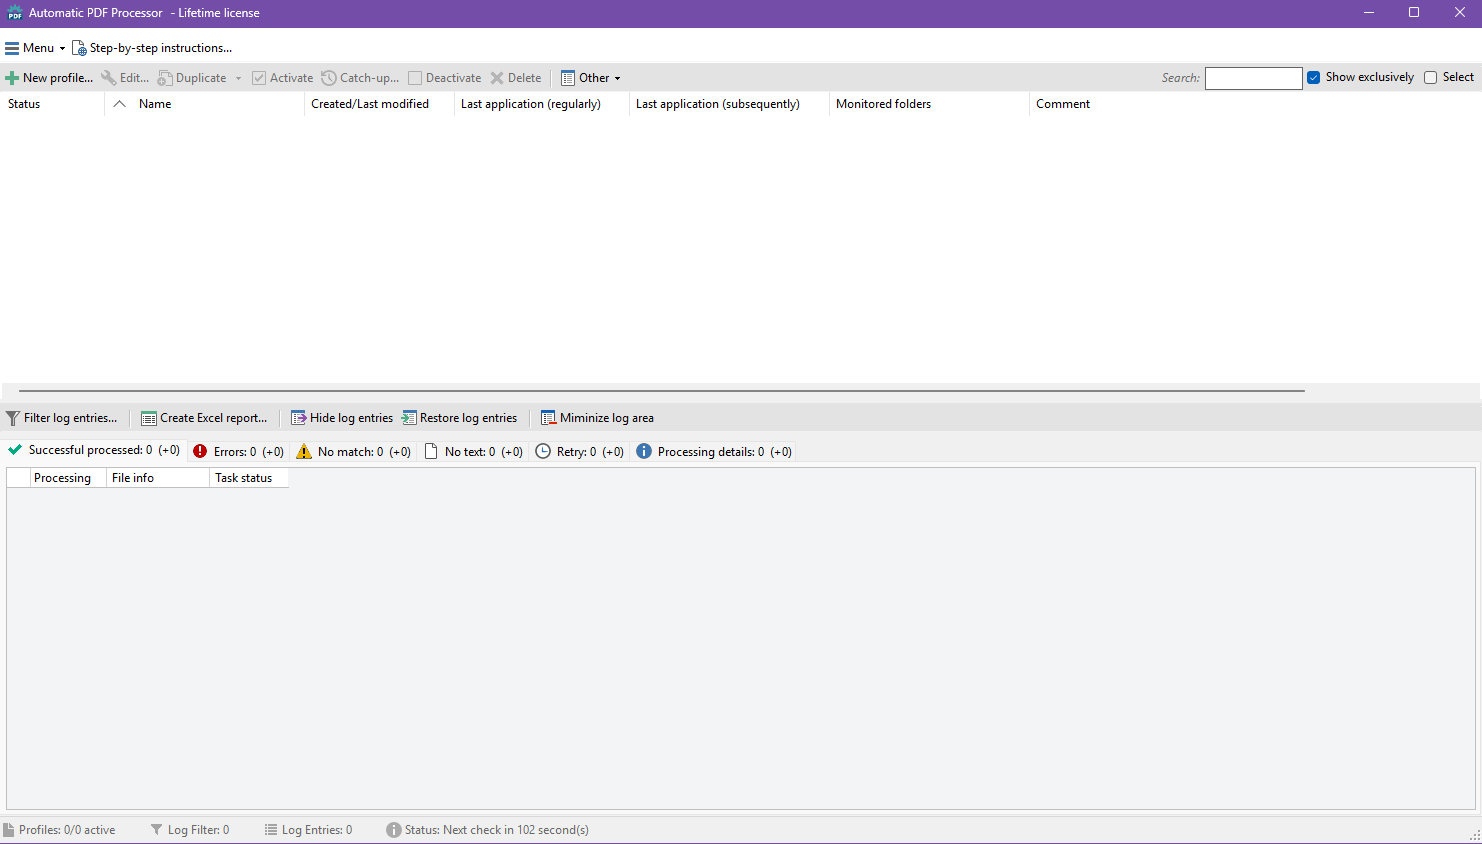Click 'Log Entries: 0' status text

[x=317, y=830]
